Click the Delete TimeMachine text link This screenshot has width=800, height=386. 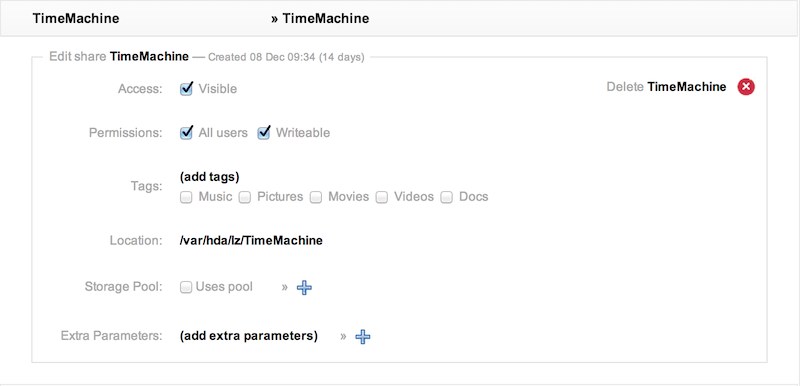(666, 87)
